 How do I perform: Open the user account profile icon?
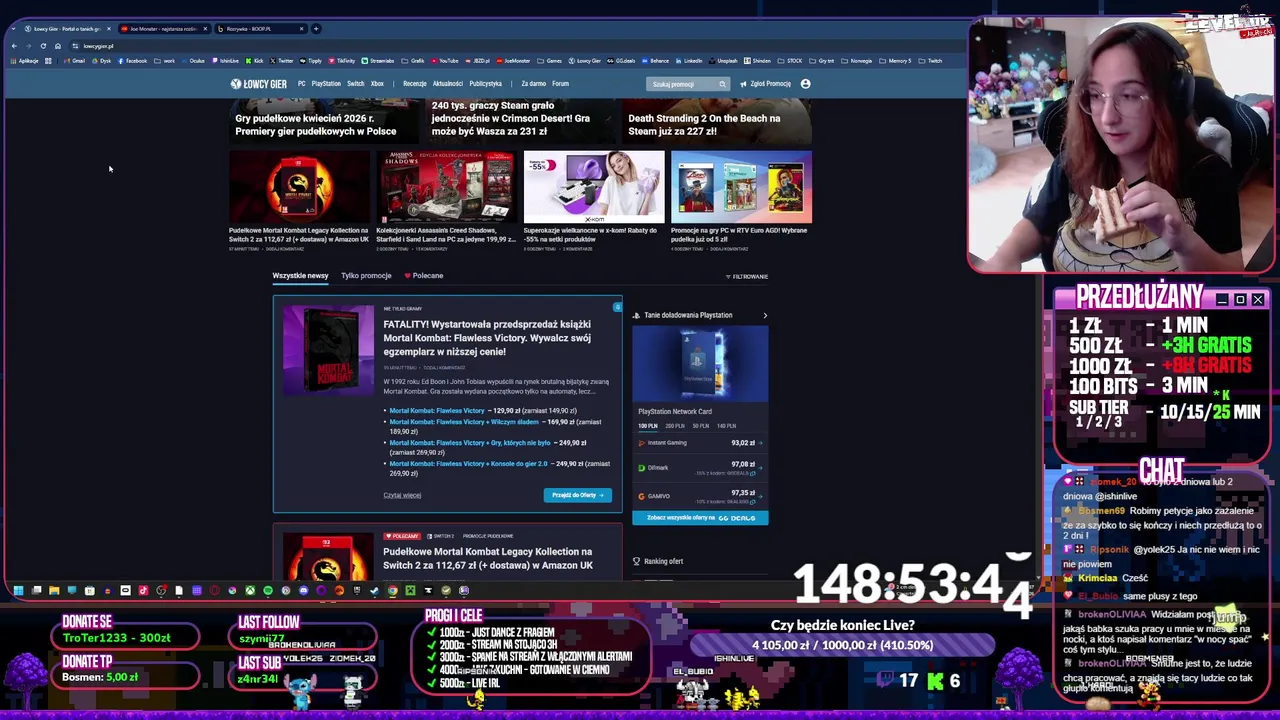click(805, 84)
